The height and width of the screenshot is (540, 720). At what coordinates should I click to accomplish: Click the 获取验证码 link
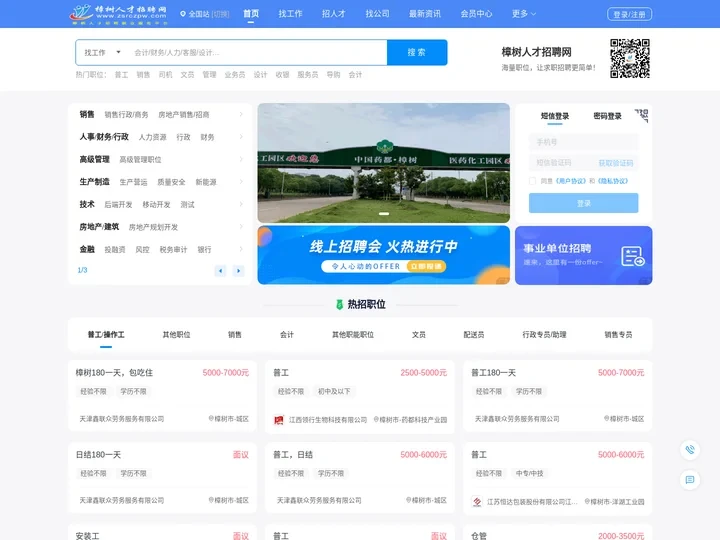coord(616,163)
